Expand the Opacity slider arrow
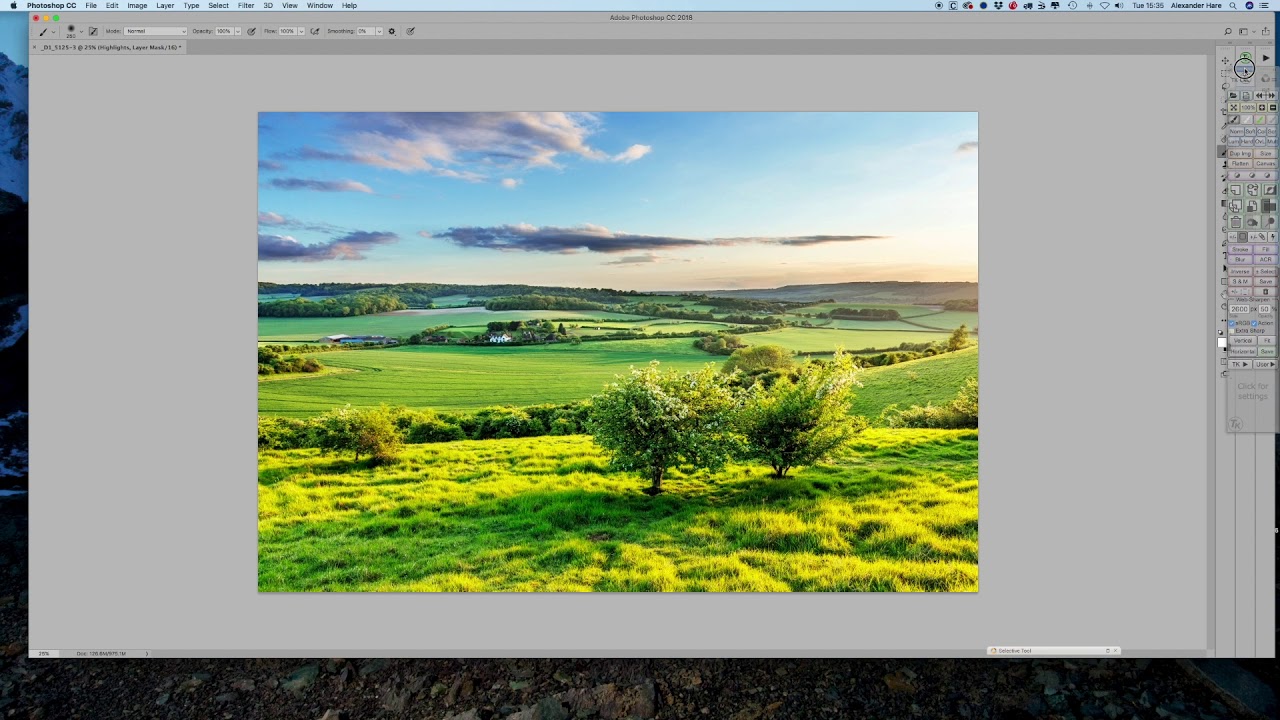The height and width of the screenshot is (720, 1280). coord(238,31)
